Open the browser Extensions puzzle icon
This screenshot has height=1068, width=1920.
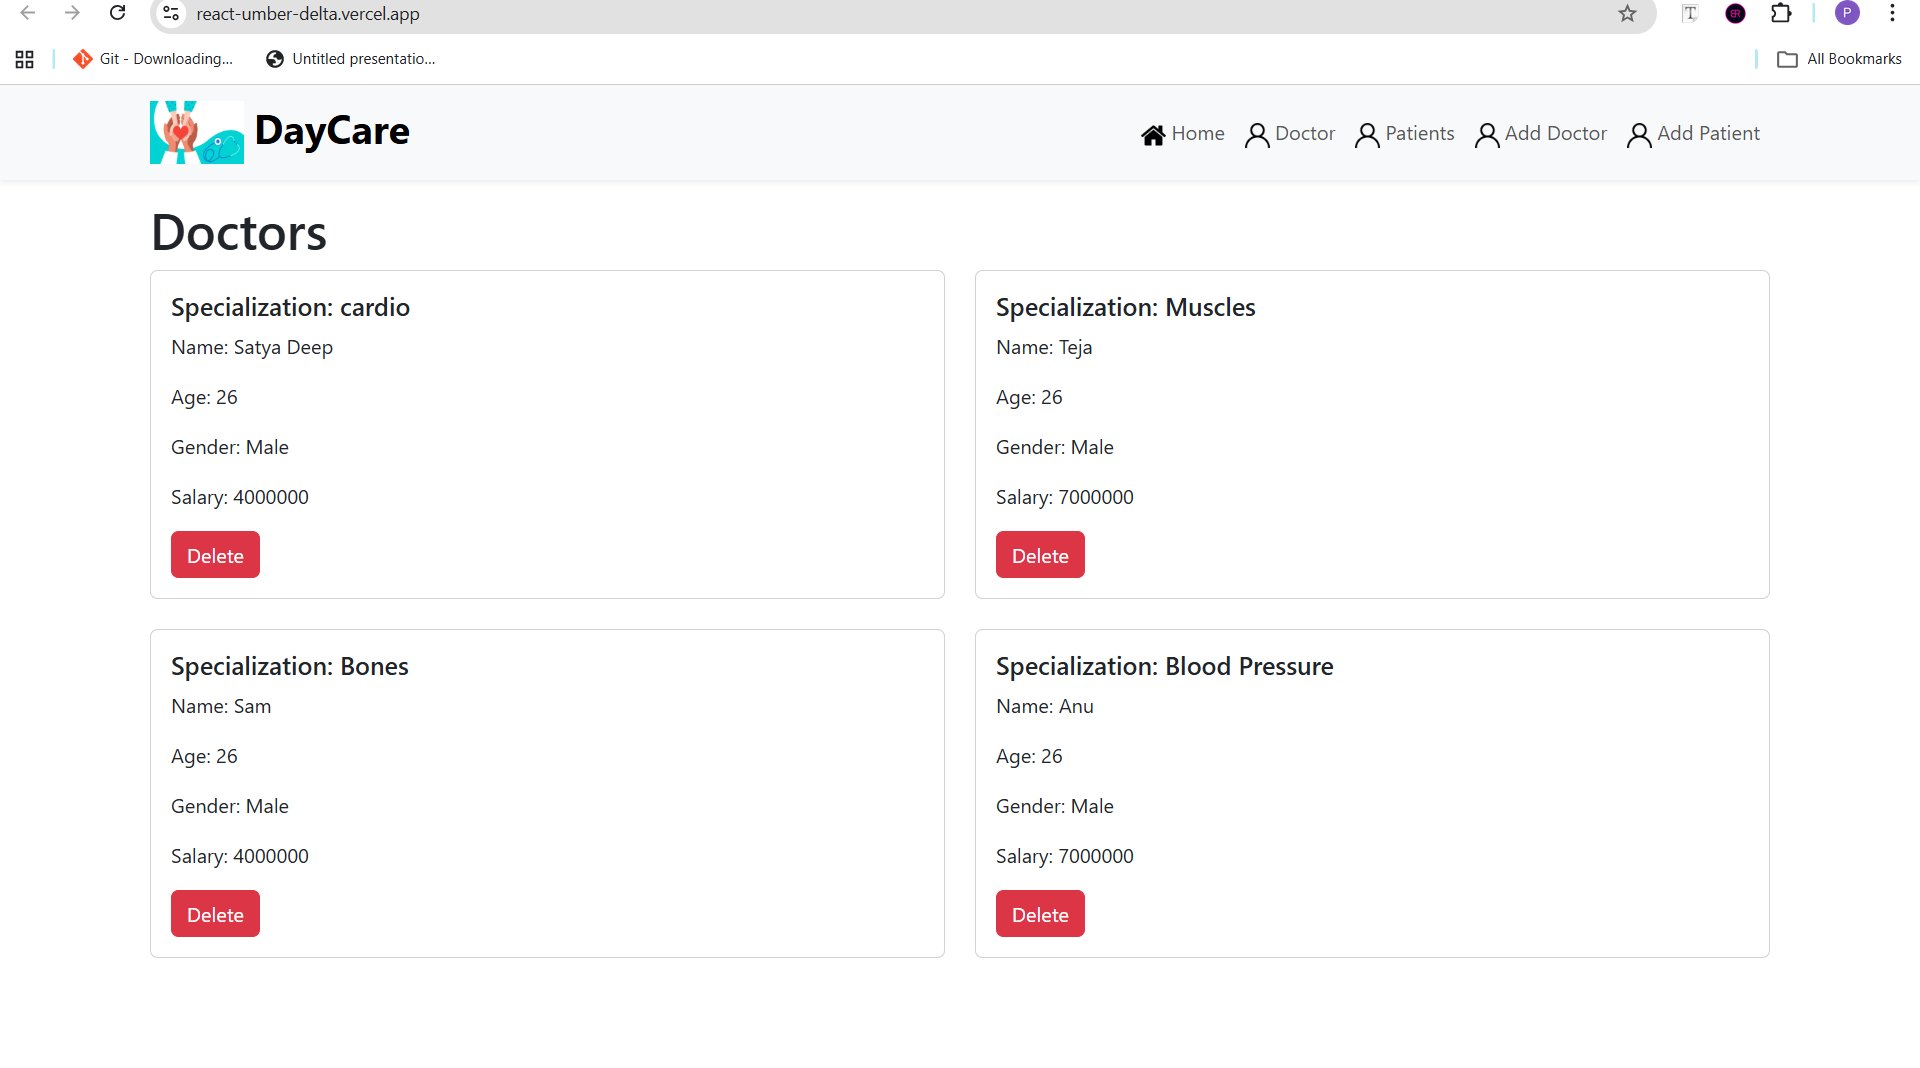tap(1781, 14)
